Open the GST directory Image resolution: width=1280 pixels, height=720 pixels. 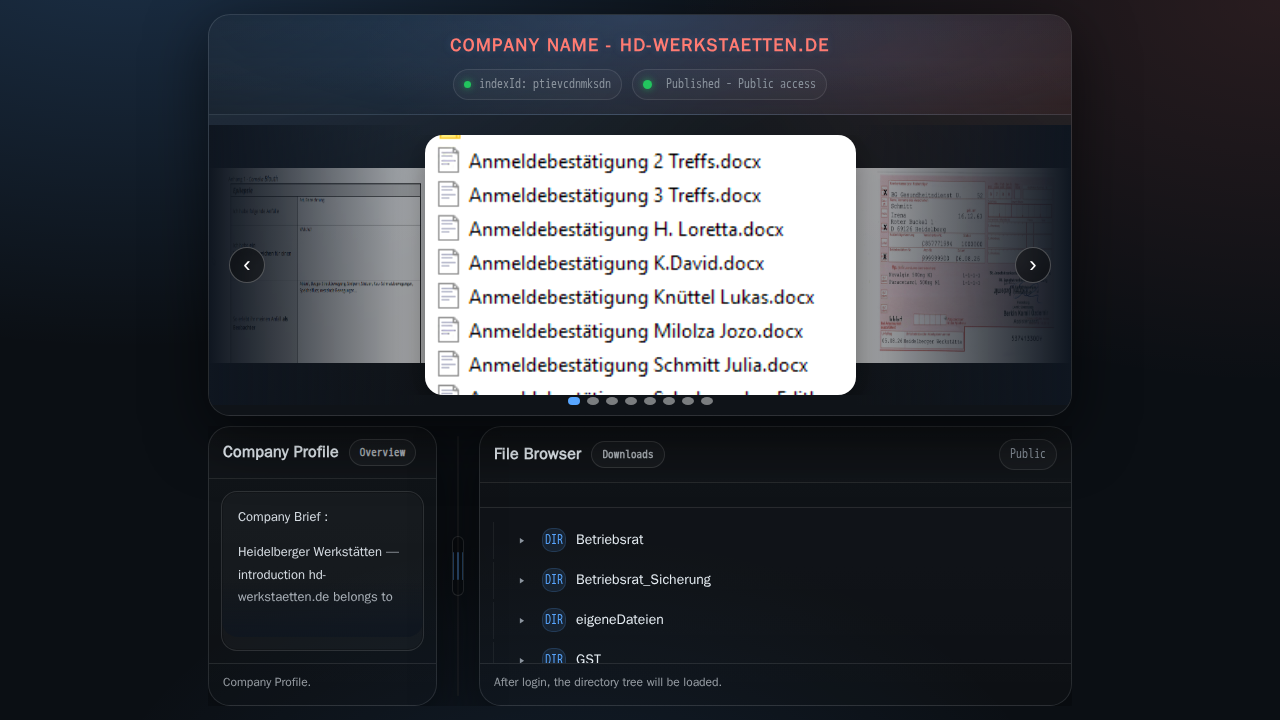pyautogui.click(x=589, y=659)
